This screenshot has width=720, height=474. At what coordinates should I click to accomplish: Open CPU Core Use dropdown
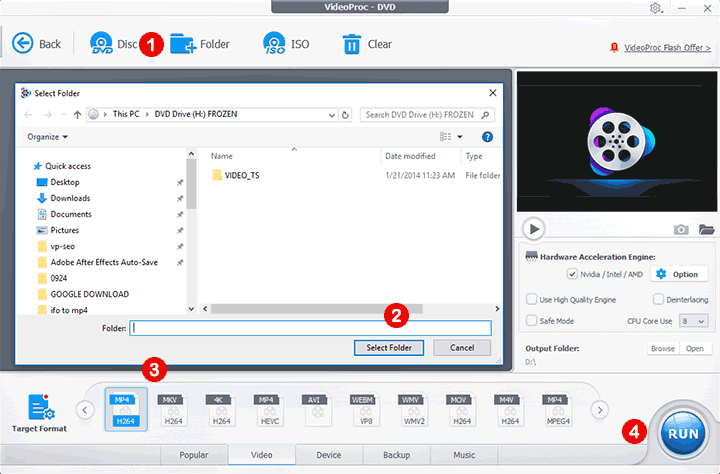pyautogui.click(x=693, y=321)
